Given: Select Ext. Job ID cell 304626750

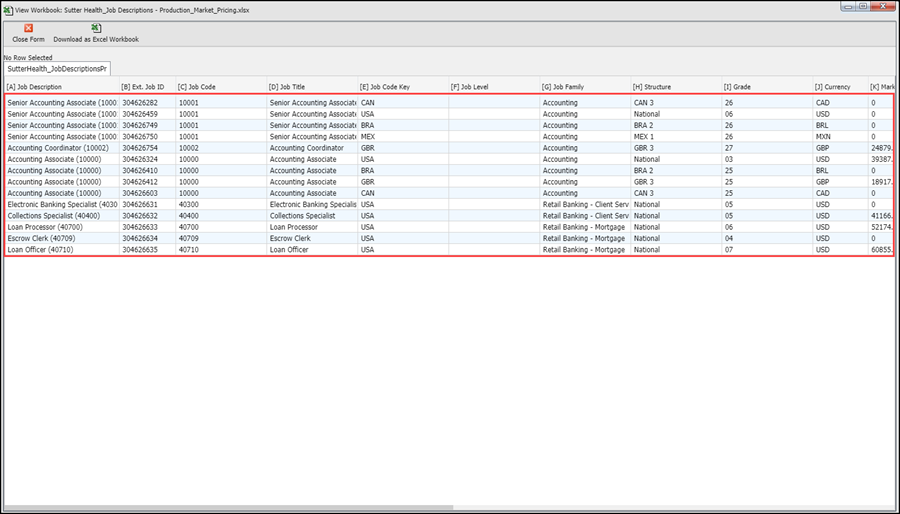Looking at the screenshot, I should (x=148, y=137).
